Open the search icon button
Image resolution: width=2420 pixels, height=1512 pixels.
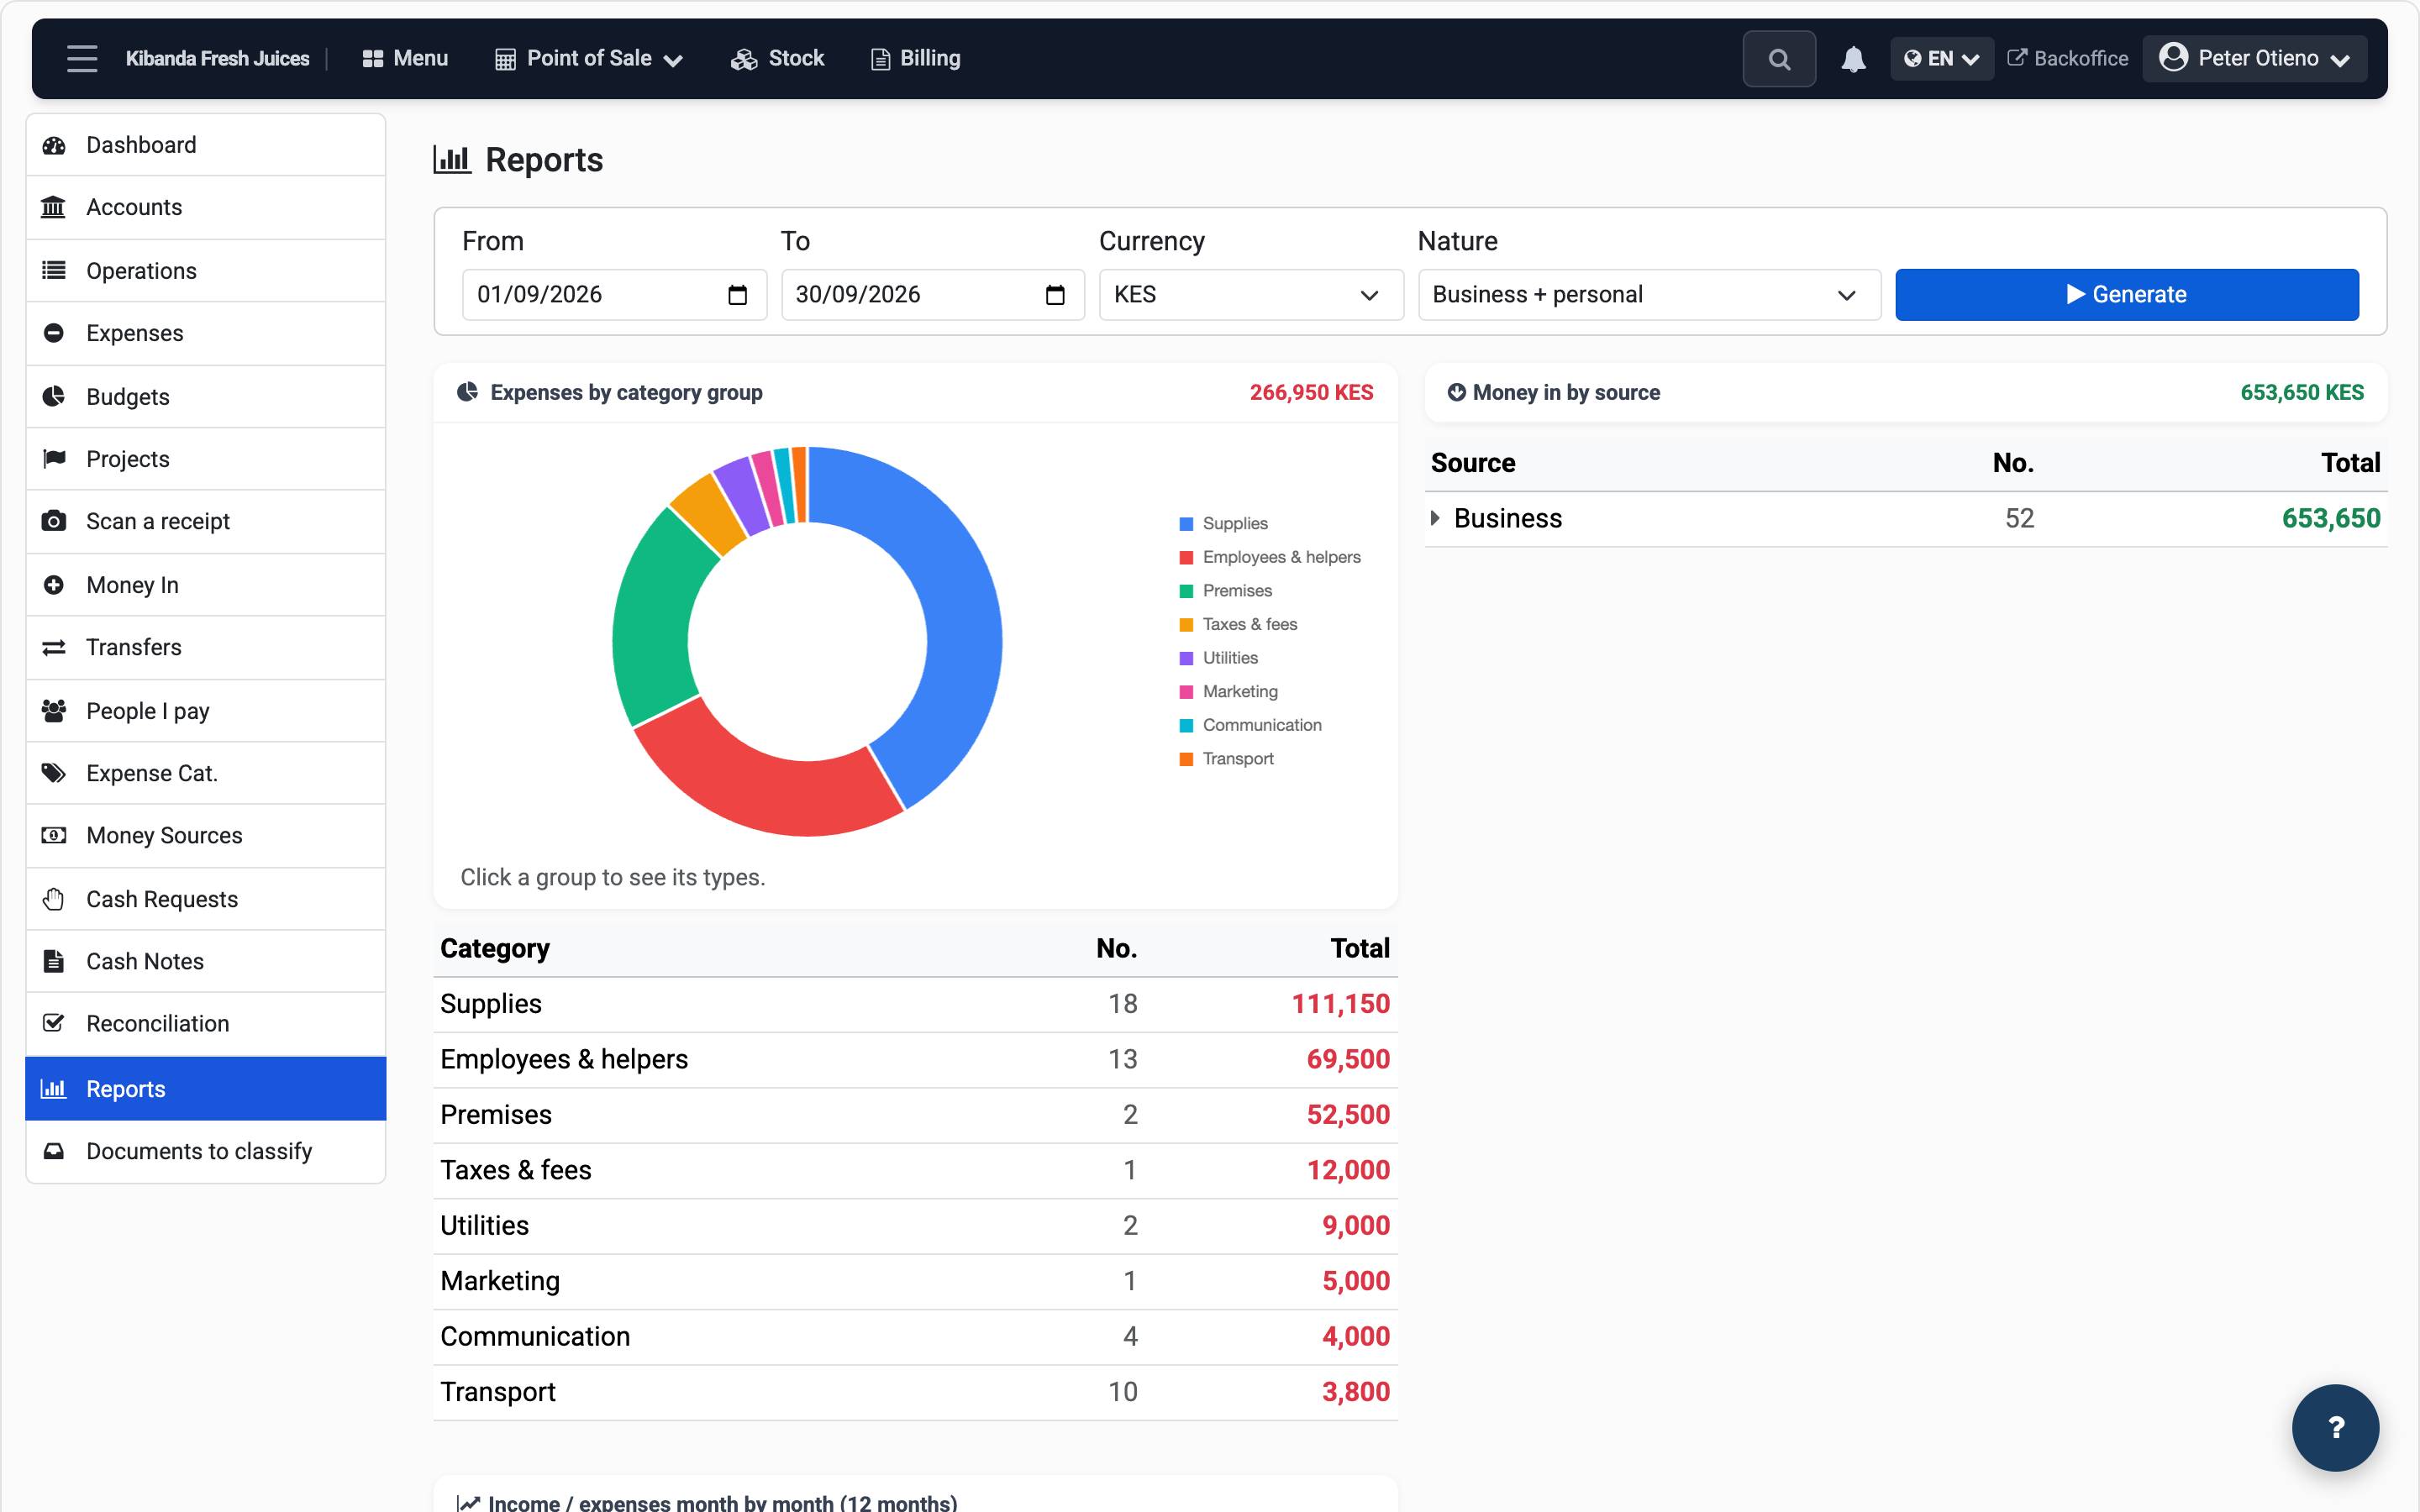coord(1779,59)
